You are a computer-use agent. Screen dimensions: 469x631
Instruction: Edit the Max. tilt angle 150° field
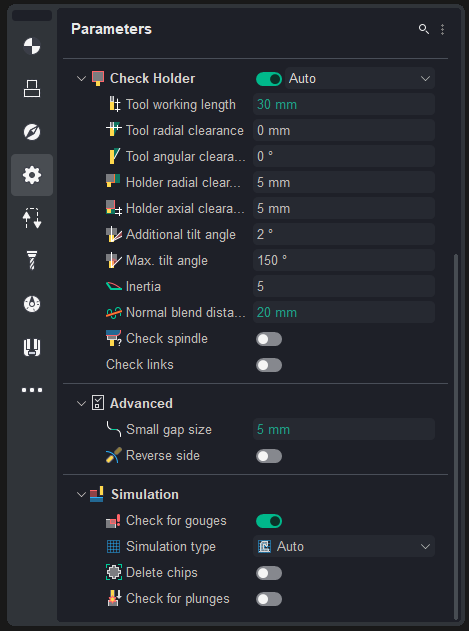pyautogui.click(x=344, y=260)
